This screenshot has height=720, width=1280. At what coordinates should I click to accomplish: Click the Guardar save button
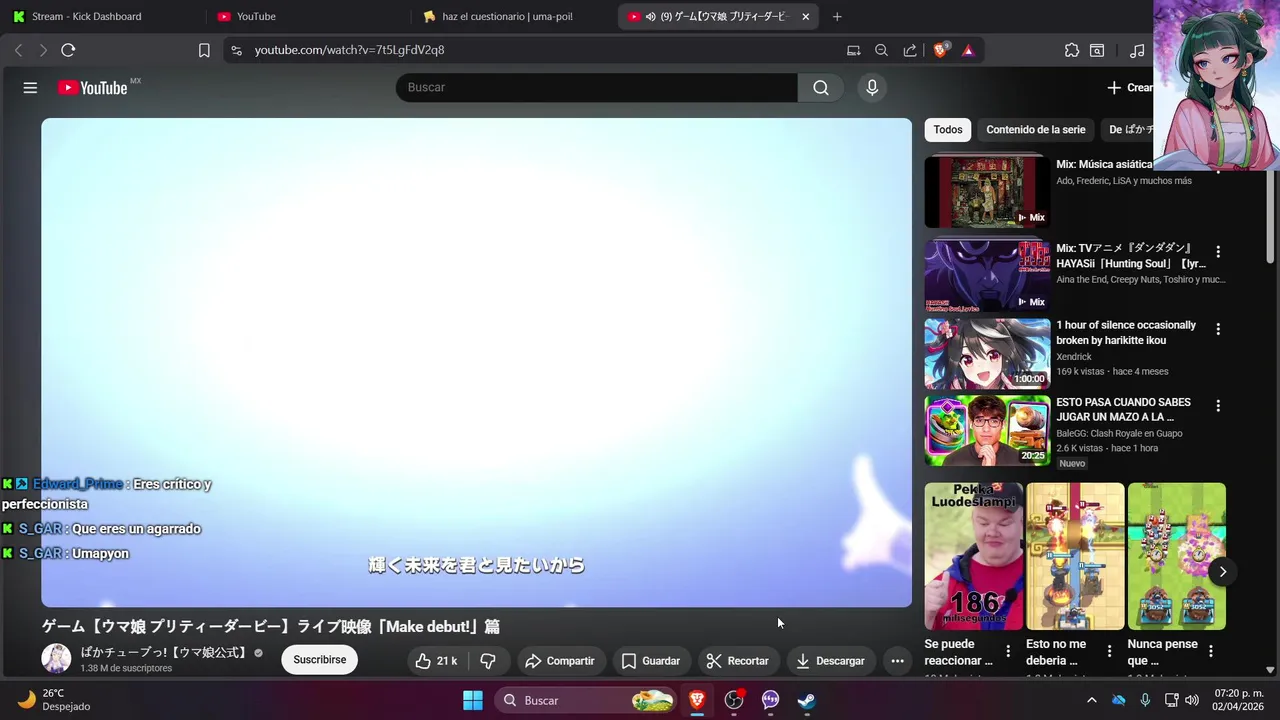click(651, 661)
